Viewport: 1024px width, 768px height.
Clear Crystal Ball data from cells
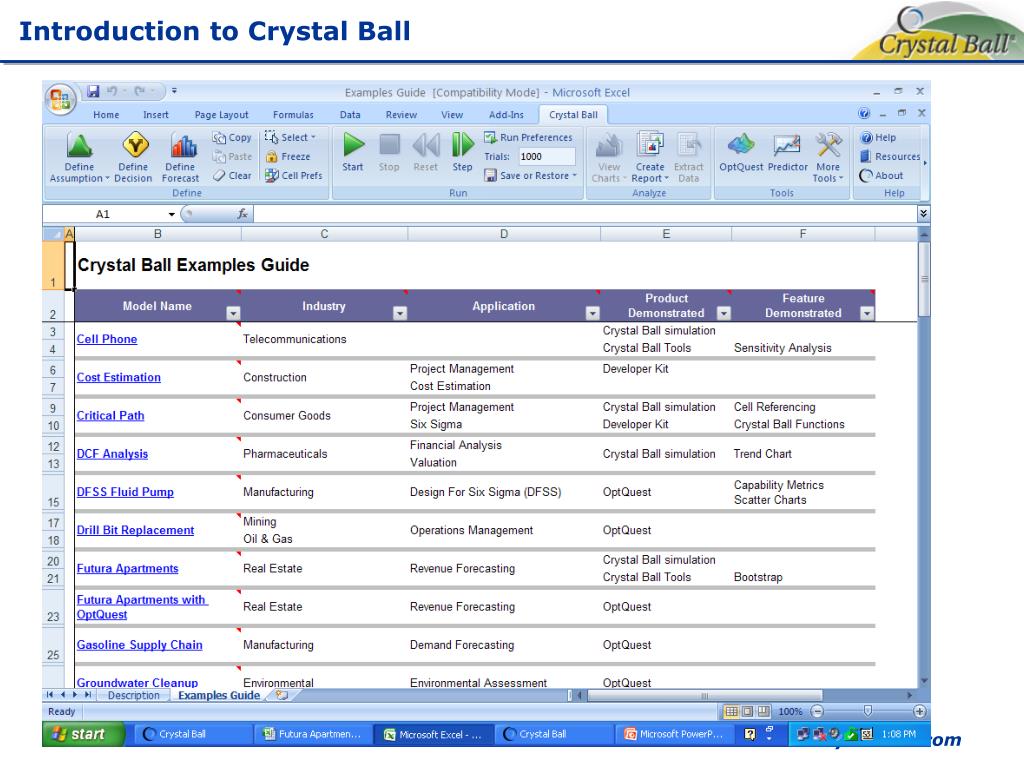pos(232,176)
